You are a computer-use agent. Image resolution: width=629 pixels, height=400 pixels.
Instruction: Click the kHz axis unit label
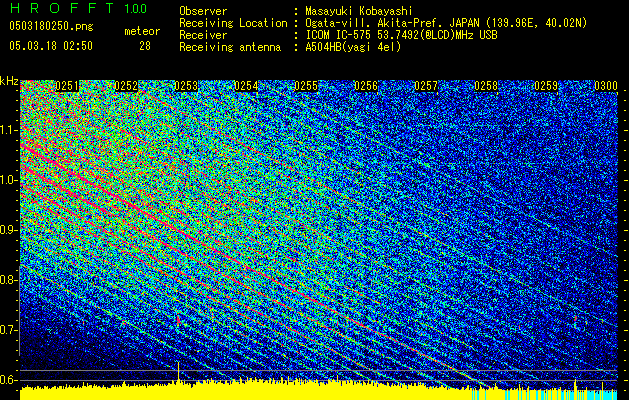(9, 81)
